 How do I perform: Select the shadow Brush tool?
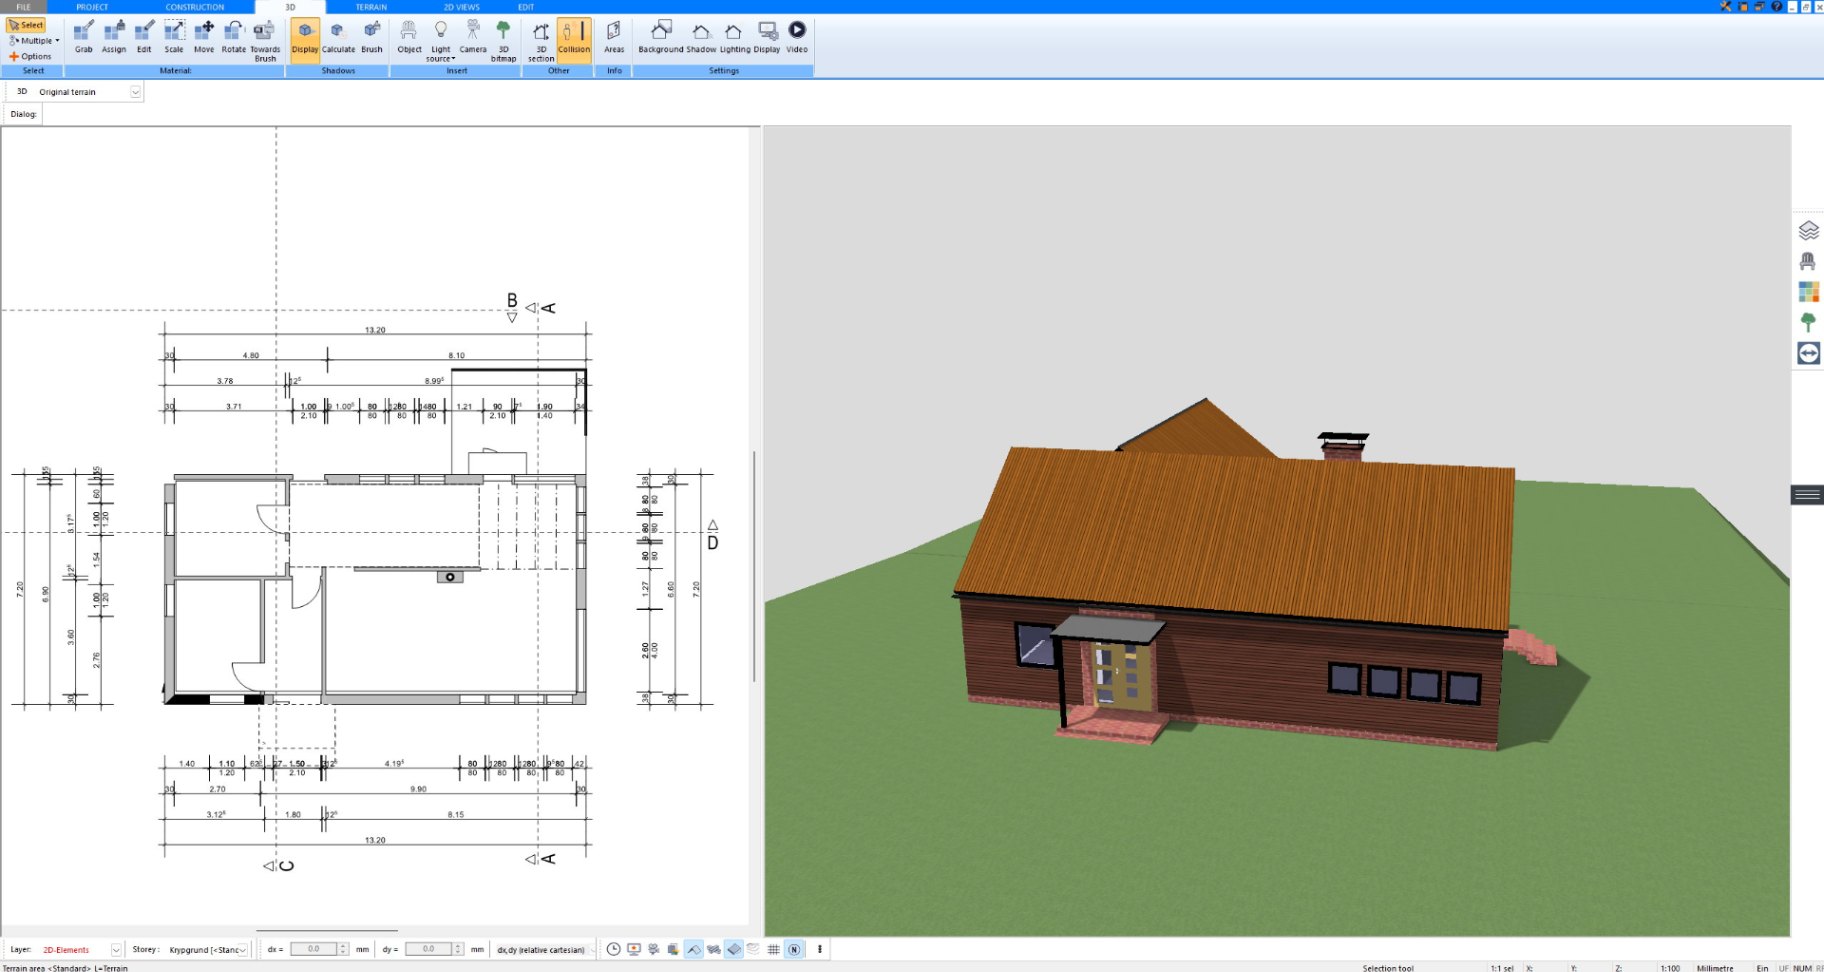coord(372,37)
